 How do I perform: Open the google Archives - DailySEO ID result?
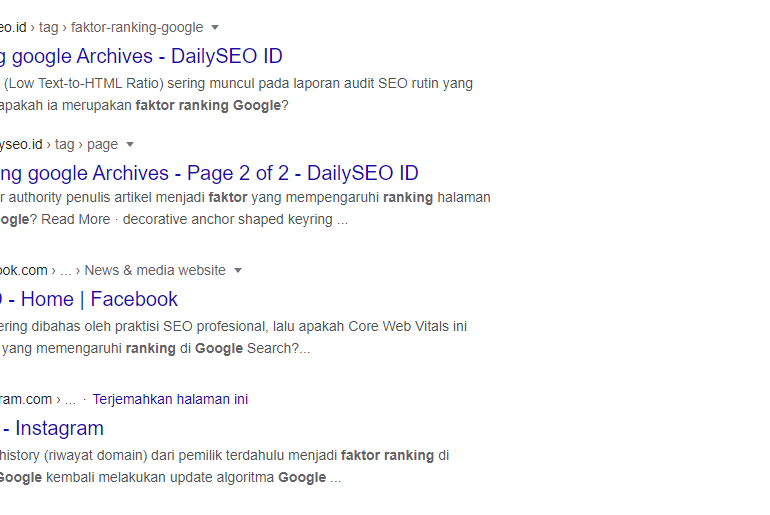141,56
